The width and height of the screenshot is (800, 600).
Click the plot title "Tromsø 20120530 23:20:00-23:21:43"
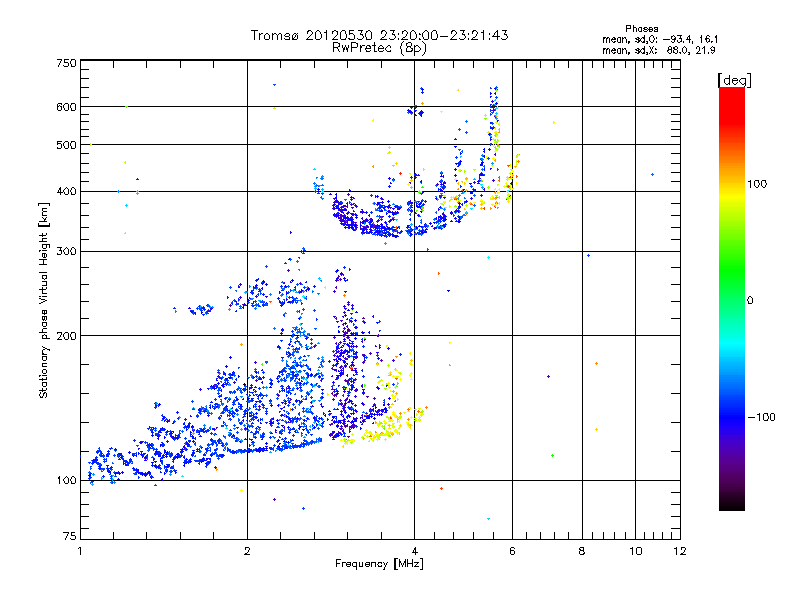(379, 35)
